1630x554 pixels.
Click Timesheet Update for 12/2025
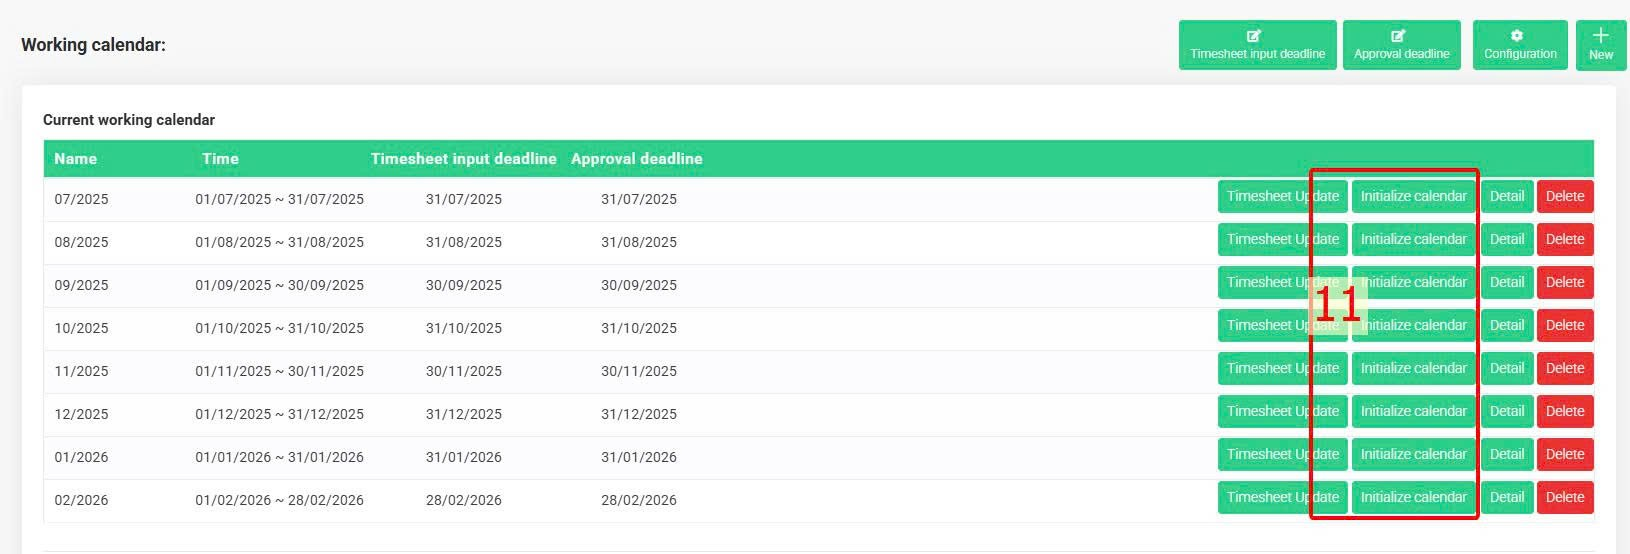[x=1282, y=412]
